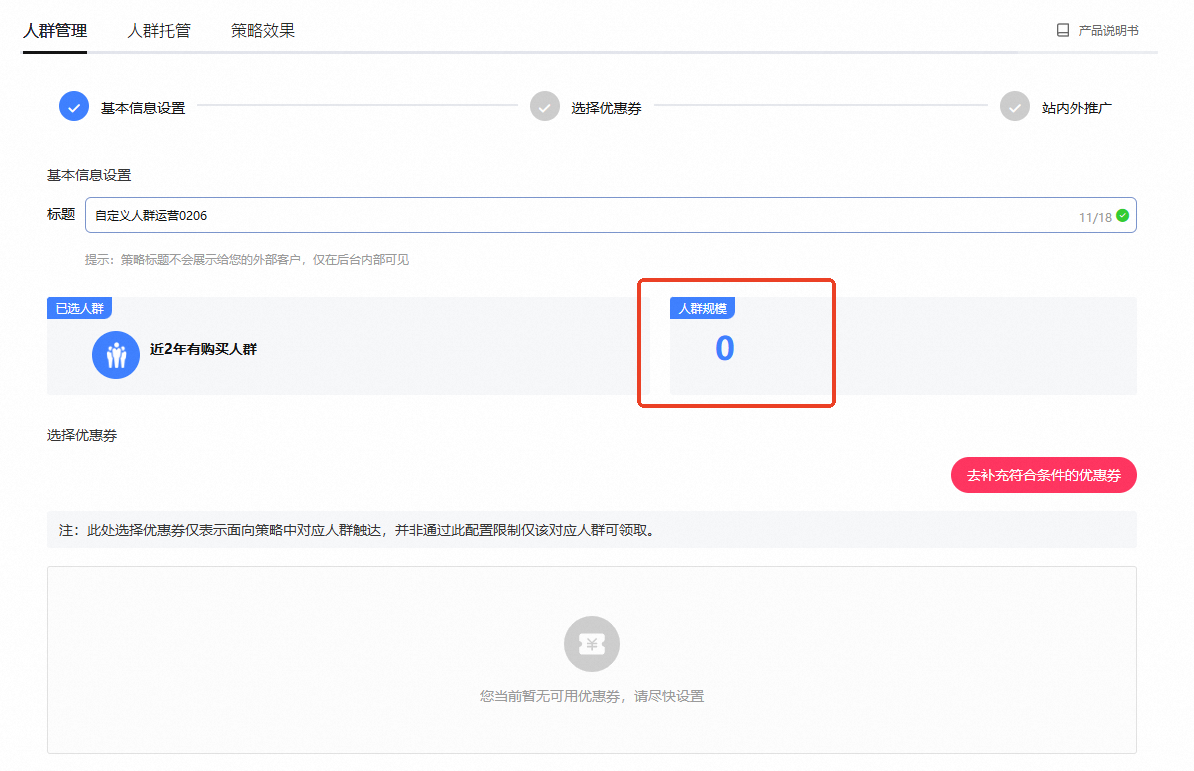
Task: Click the 人群规模 badge
Action: pos(702,308)
